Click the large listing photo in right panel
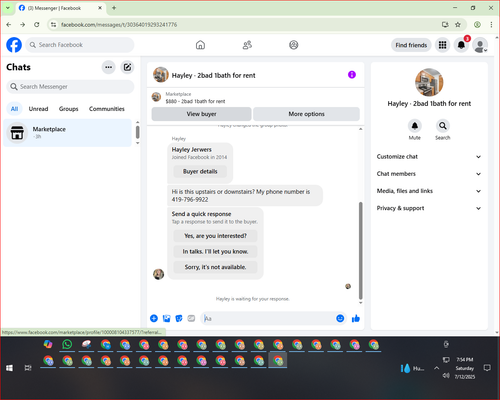This screenshot has height=400, width=500. coord(429,82)
